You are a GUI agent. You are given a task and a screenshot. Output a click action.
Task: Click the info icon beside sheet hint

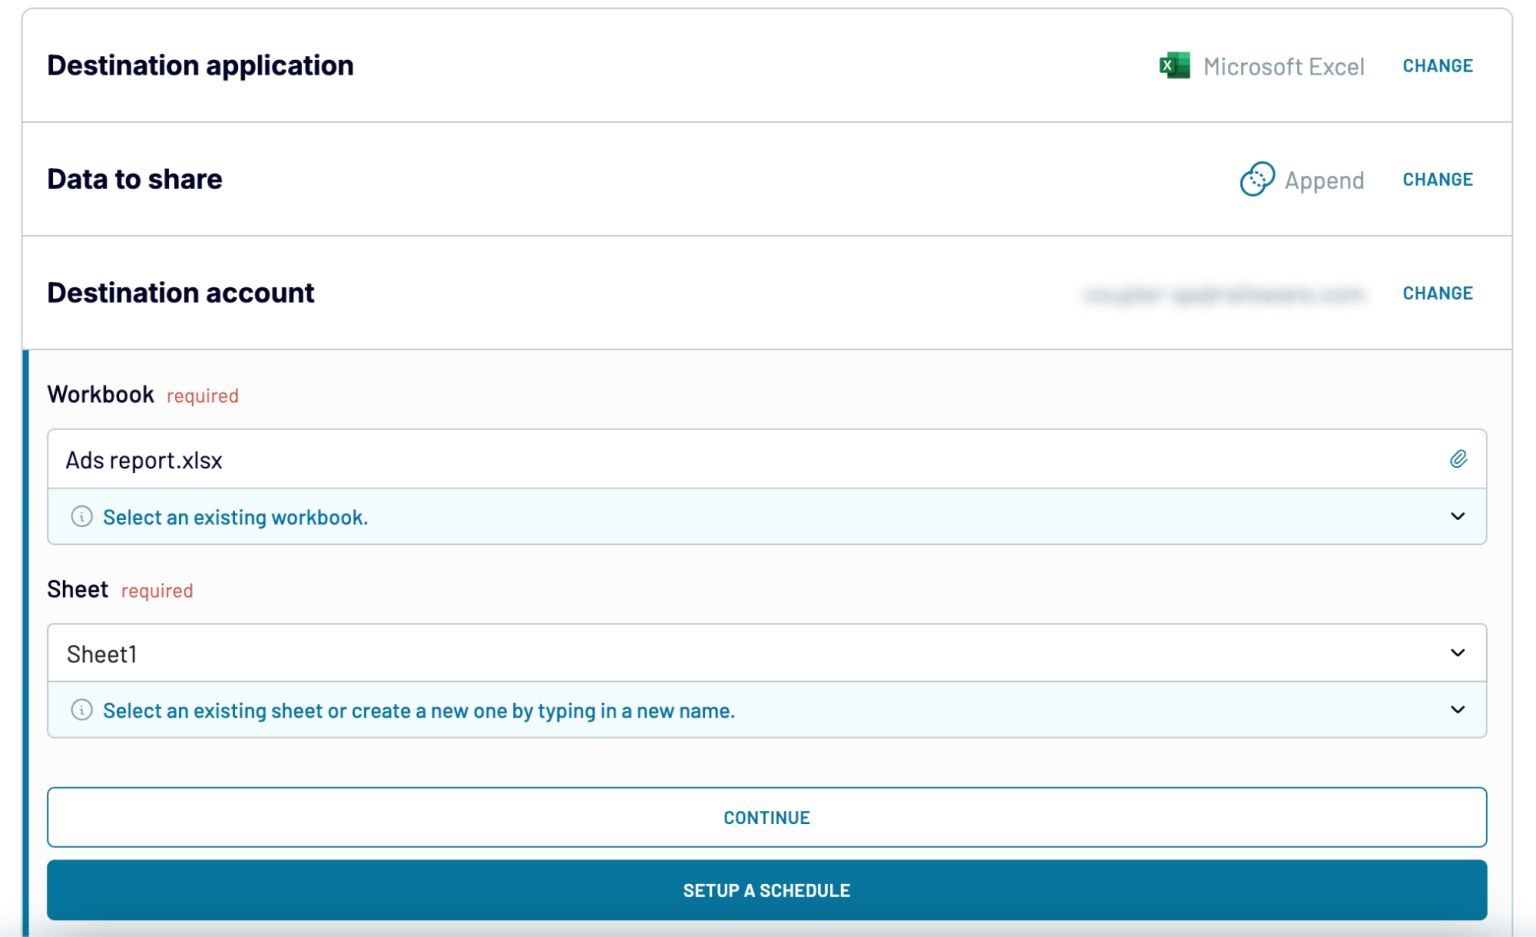click(x=82, y=710)
